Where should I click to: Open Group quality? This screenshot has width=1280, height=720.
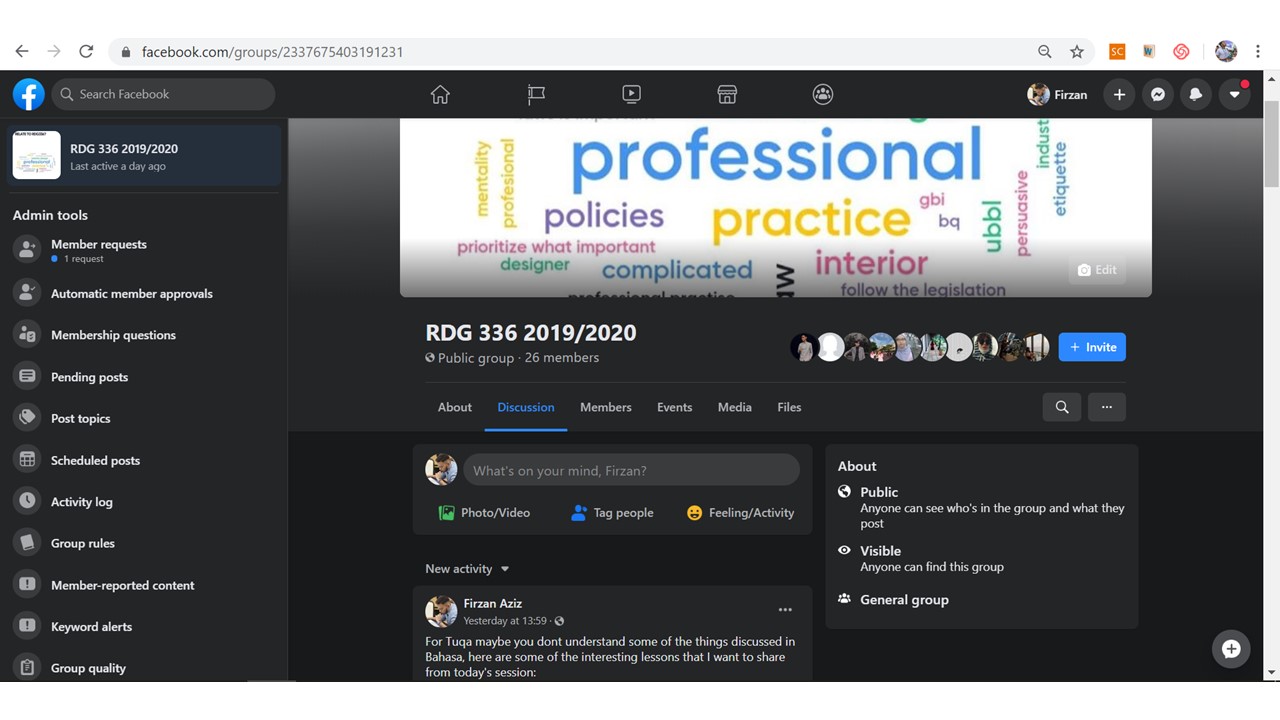[144, 668]
